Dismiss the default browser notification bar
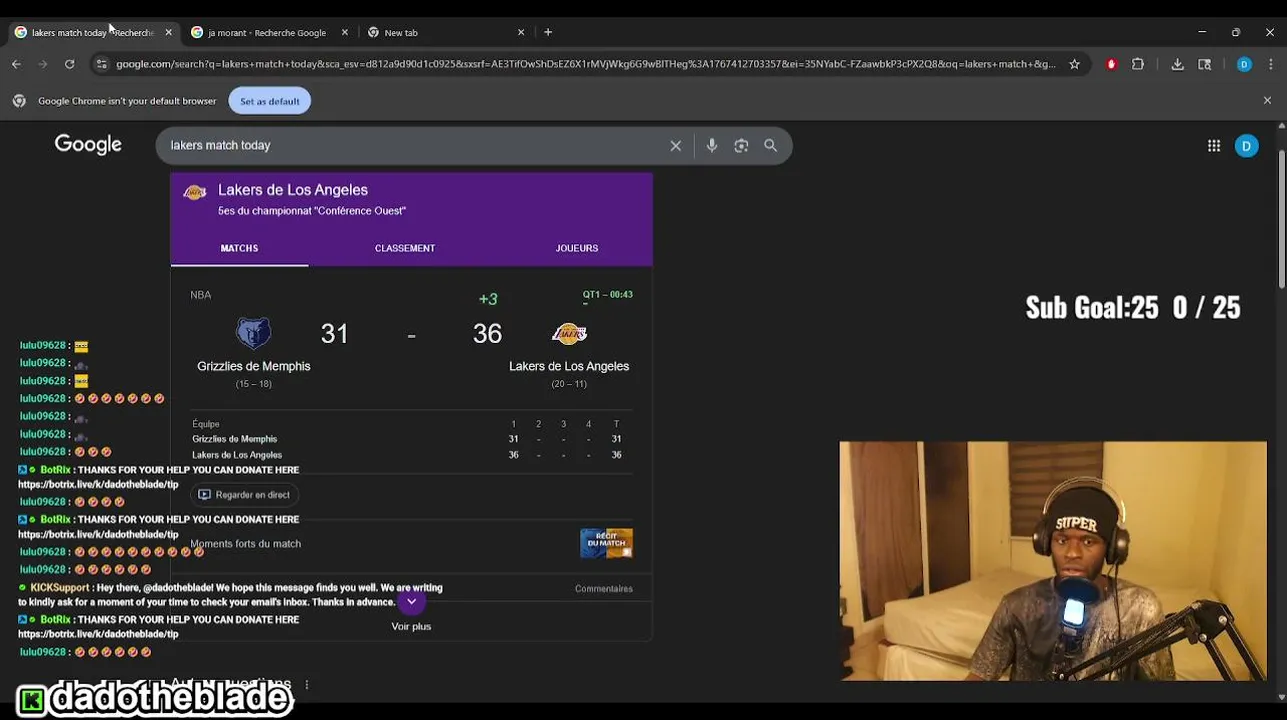Image resolution: width=1287 pixels, height=720 pixels. [1267, 101]
